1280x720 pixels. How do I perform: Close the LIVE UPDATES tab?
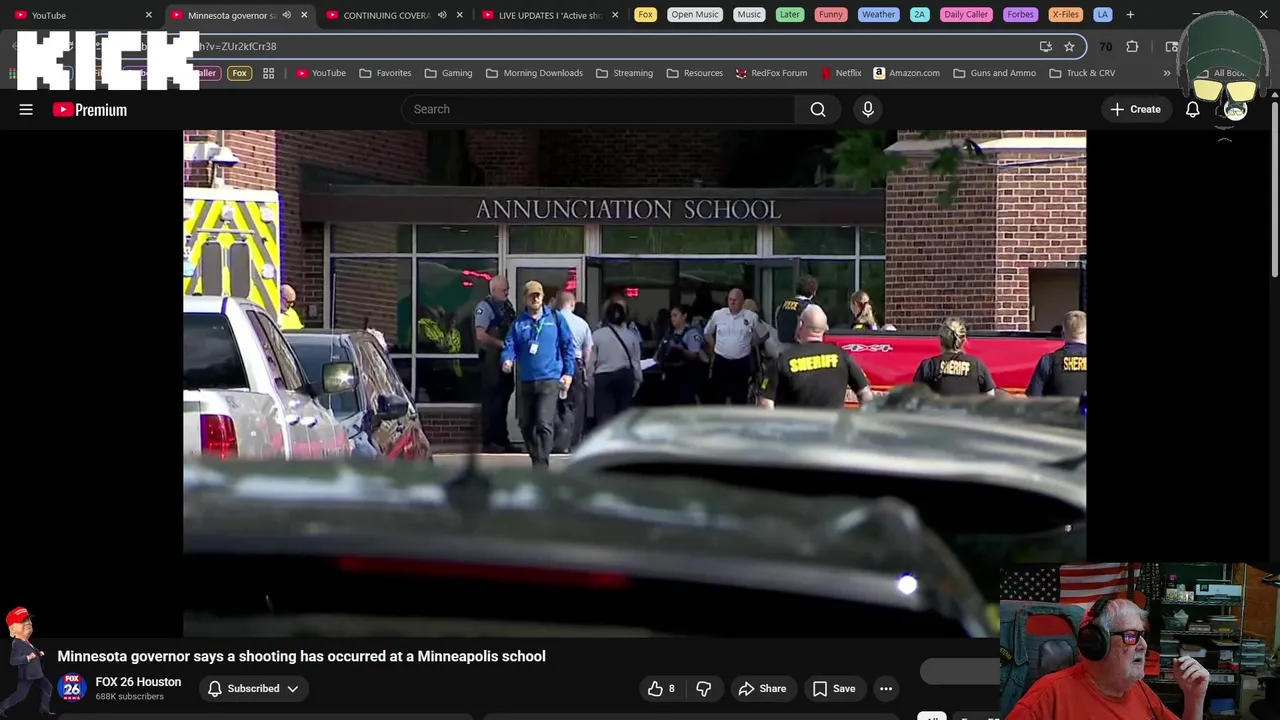pyautogui.click(x=615, y=15)
